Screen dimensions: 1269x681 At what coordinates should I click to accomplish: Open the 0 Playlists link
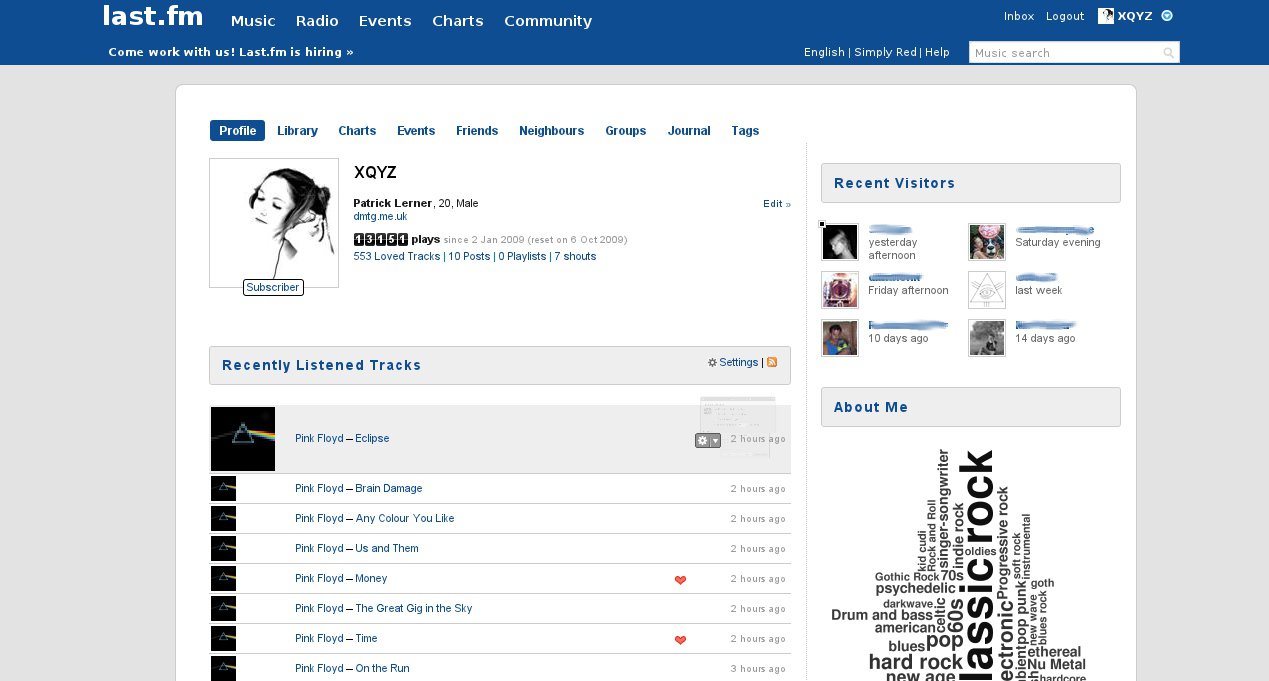(x=522, y=257)
